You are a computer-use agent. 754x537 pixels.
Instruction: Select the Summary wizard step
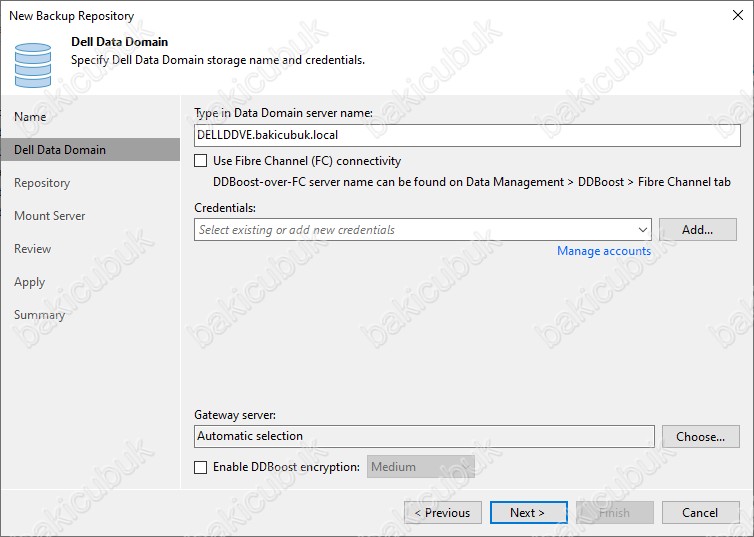click(39, 315)
